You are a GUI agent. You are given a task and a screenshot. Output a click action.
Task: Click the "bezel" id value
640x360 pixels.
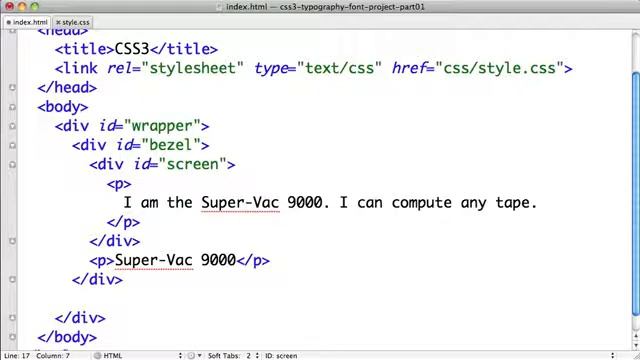pyautogui.click(x=171, y=145)
